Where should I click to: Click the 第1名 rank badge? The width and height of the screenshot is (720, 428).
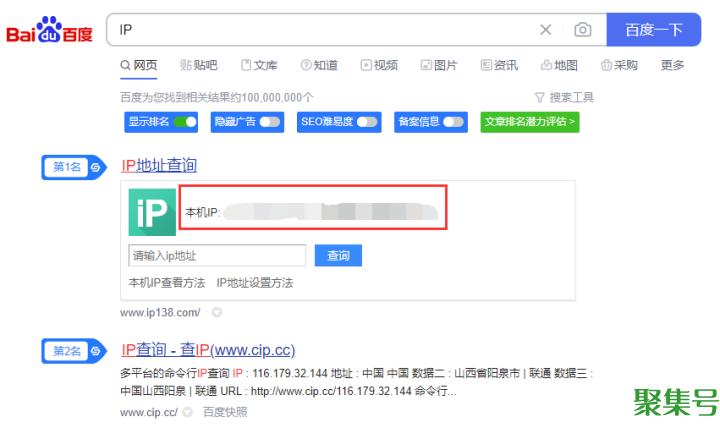click(74, 167)
